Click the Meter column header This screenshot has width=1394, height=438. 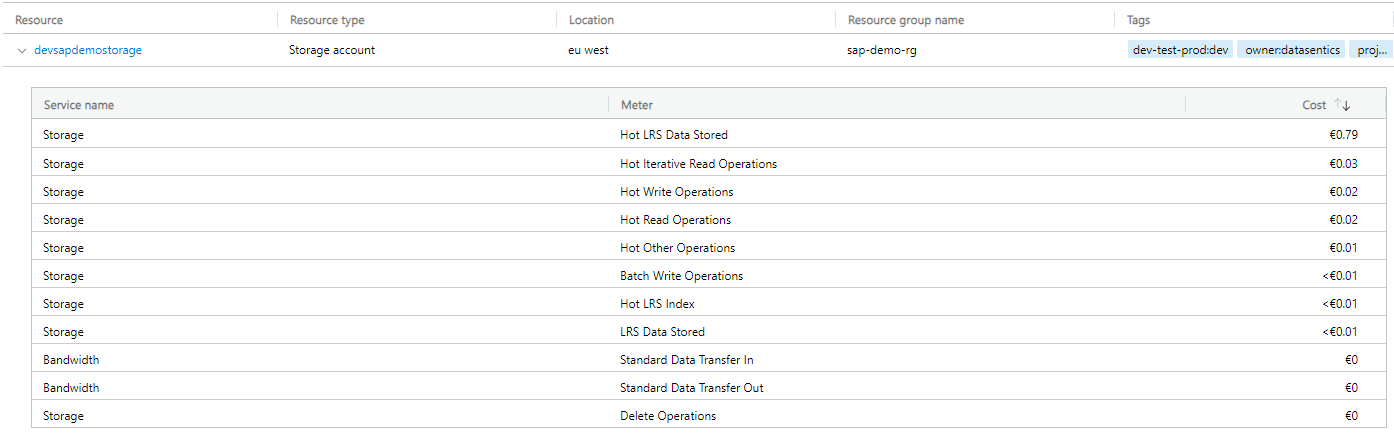click(637, 105)
